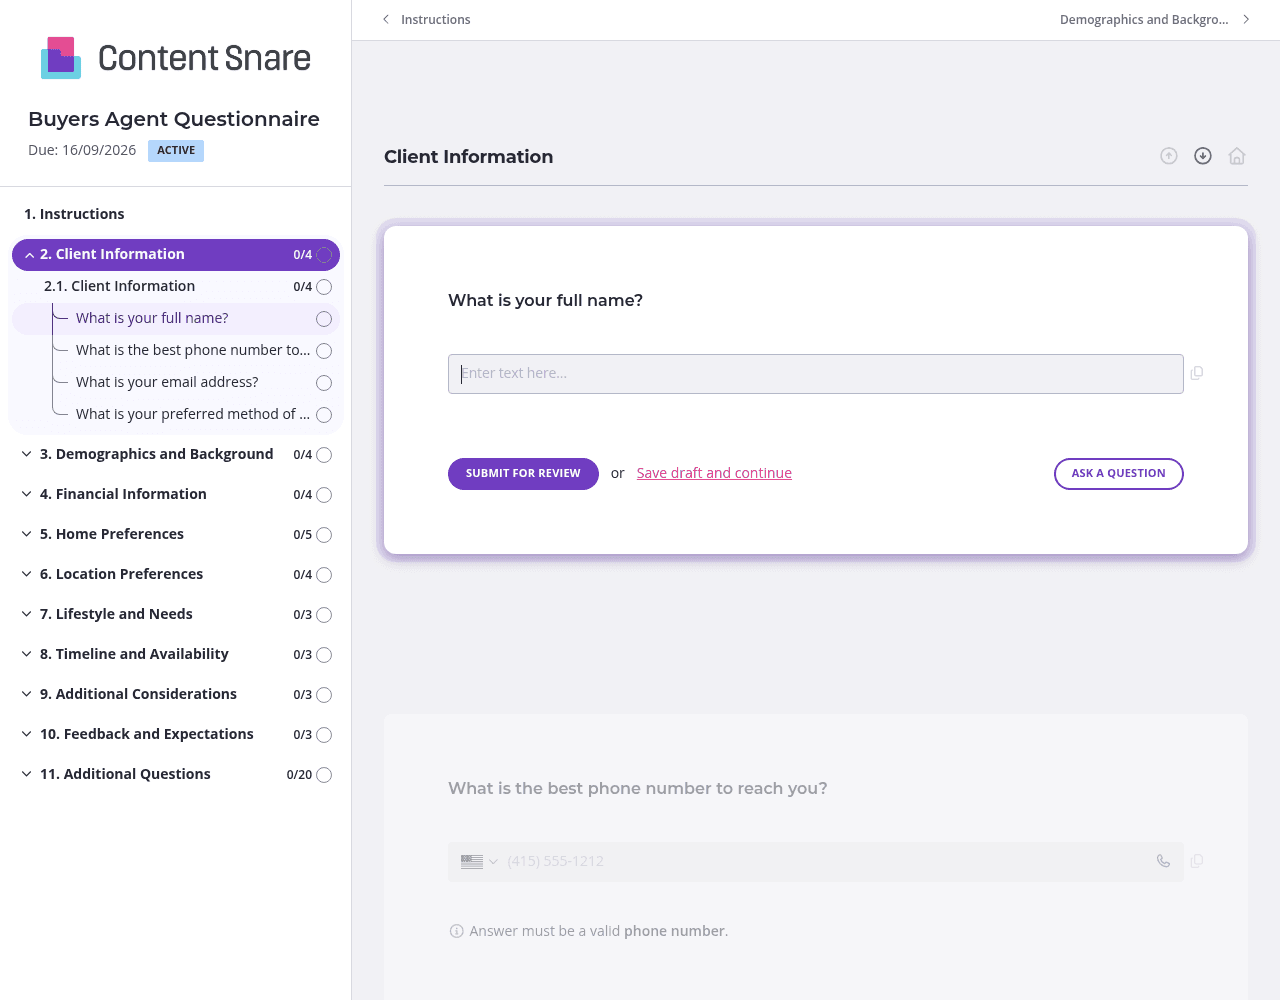This screenshot has height=1000, width=1280.
Task: Select the best phone number question item
Action: point(192,350)
